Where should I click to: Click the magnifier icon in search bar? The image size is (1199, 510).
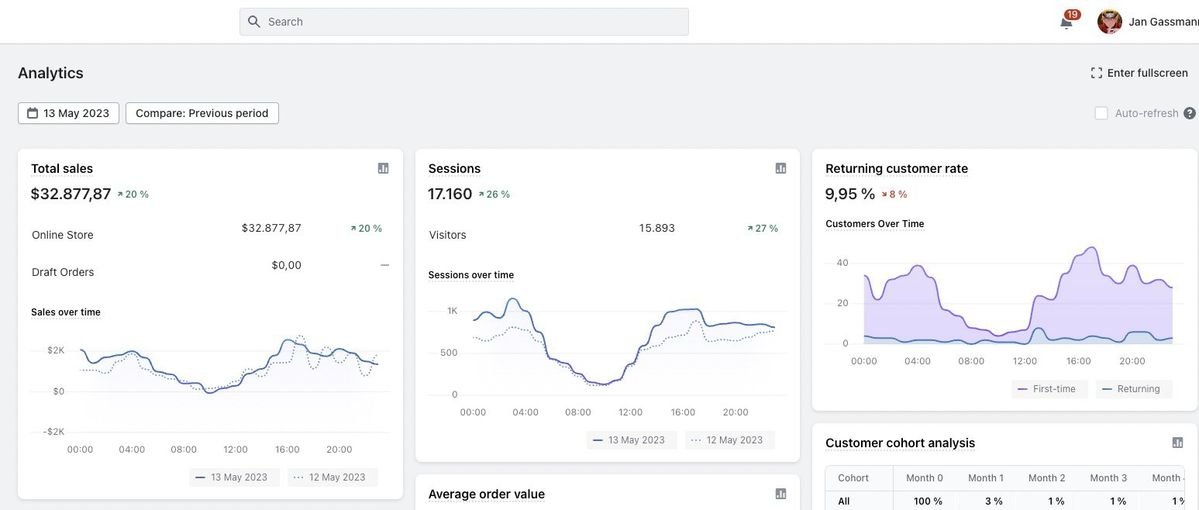pyautogui.click(x=254, y=22)
